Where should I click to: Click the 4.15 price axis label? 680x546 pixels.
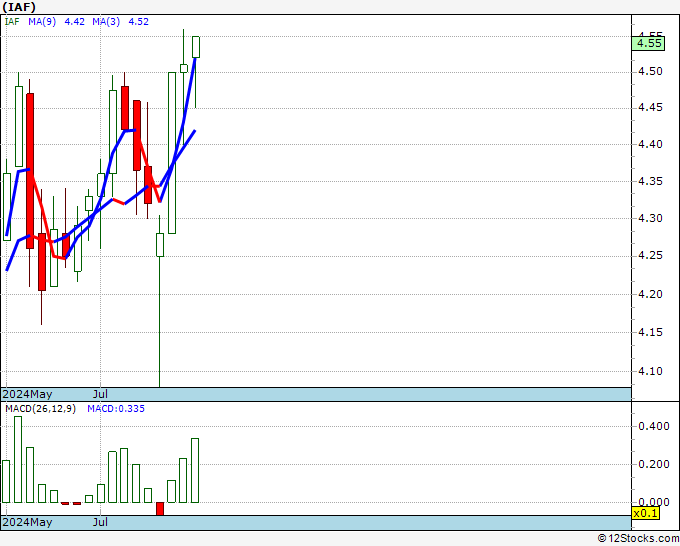click(651, 332)
